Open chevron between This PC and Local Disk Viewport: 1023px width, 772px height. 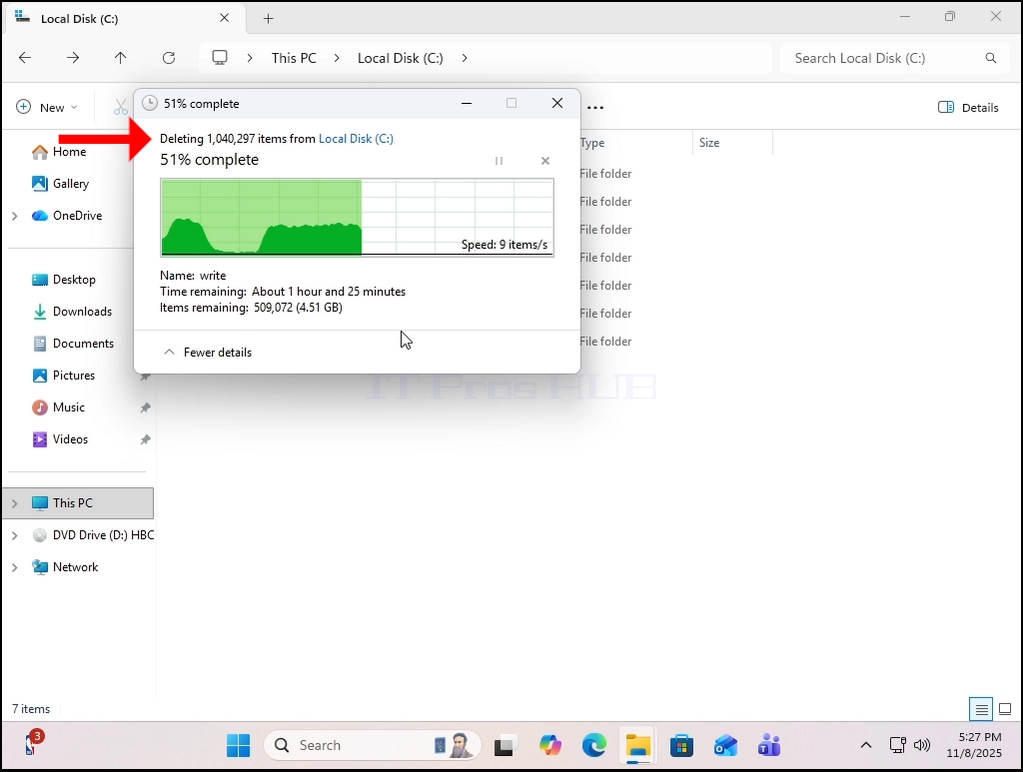pyautogui.click(x=337, y=58)
